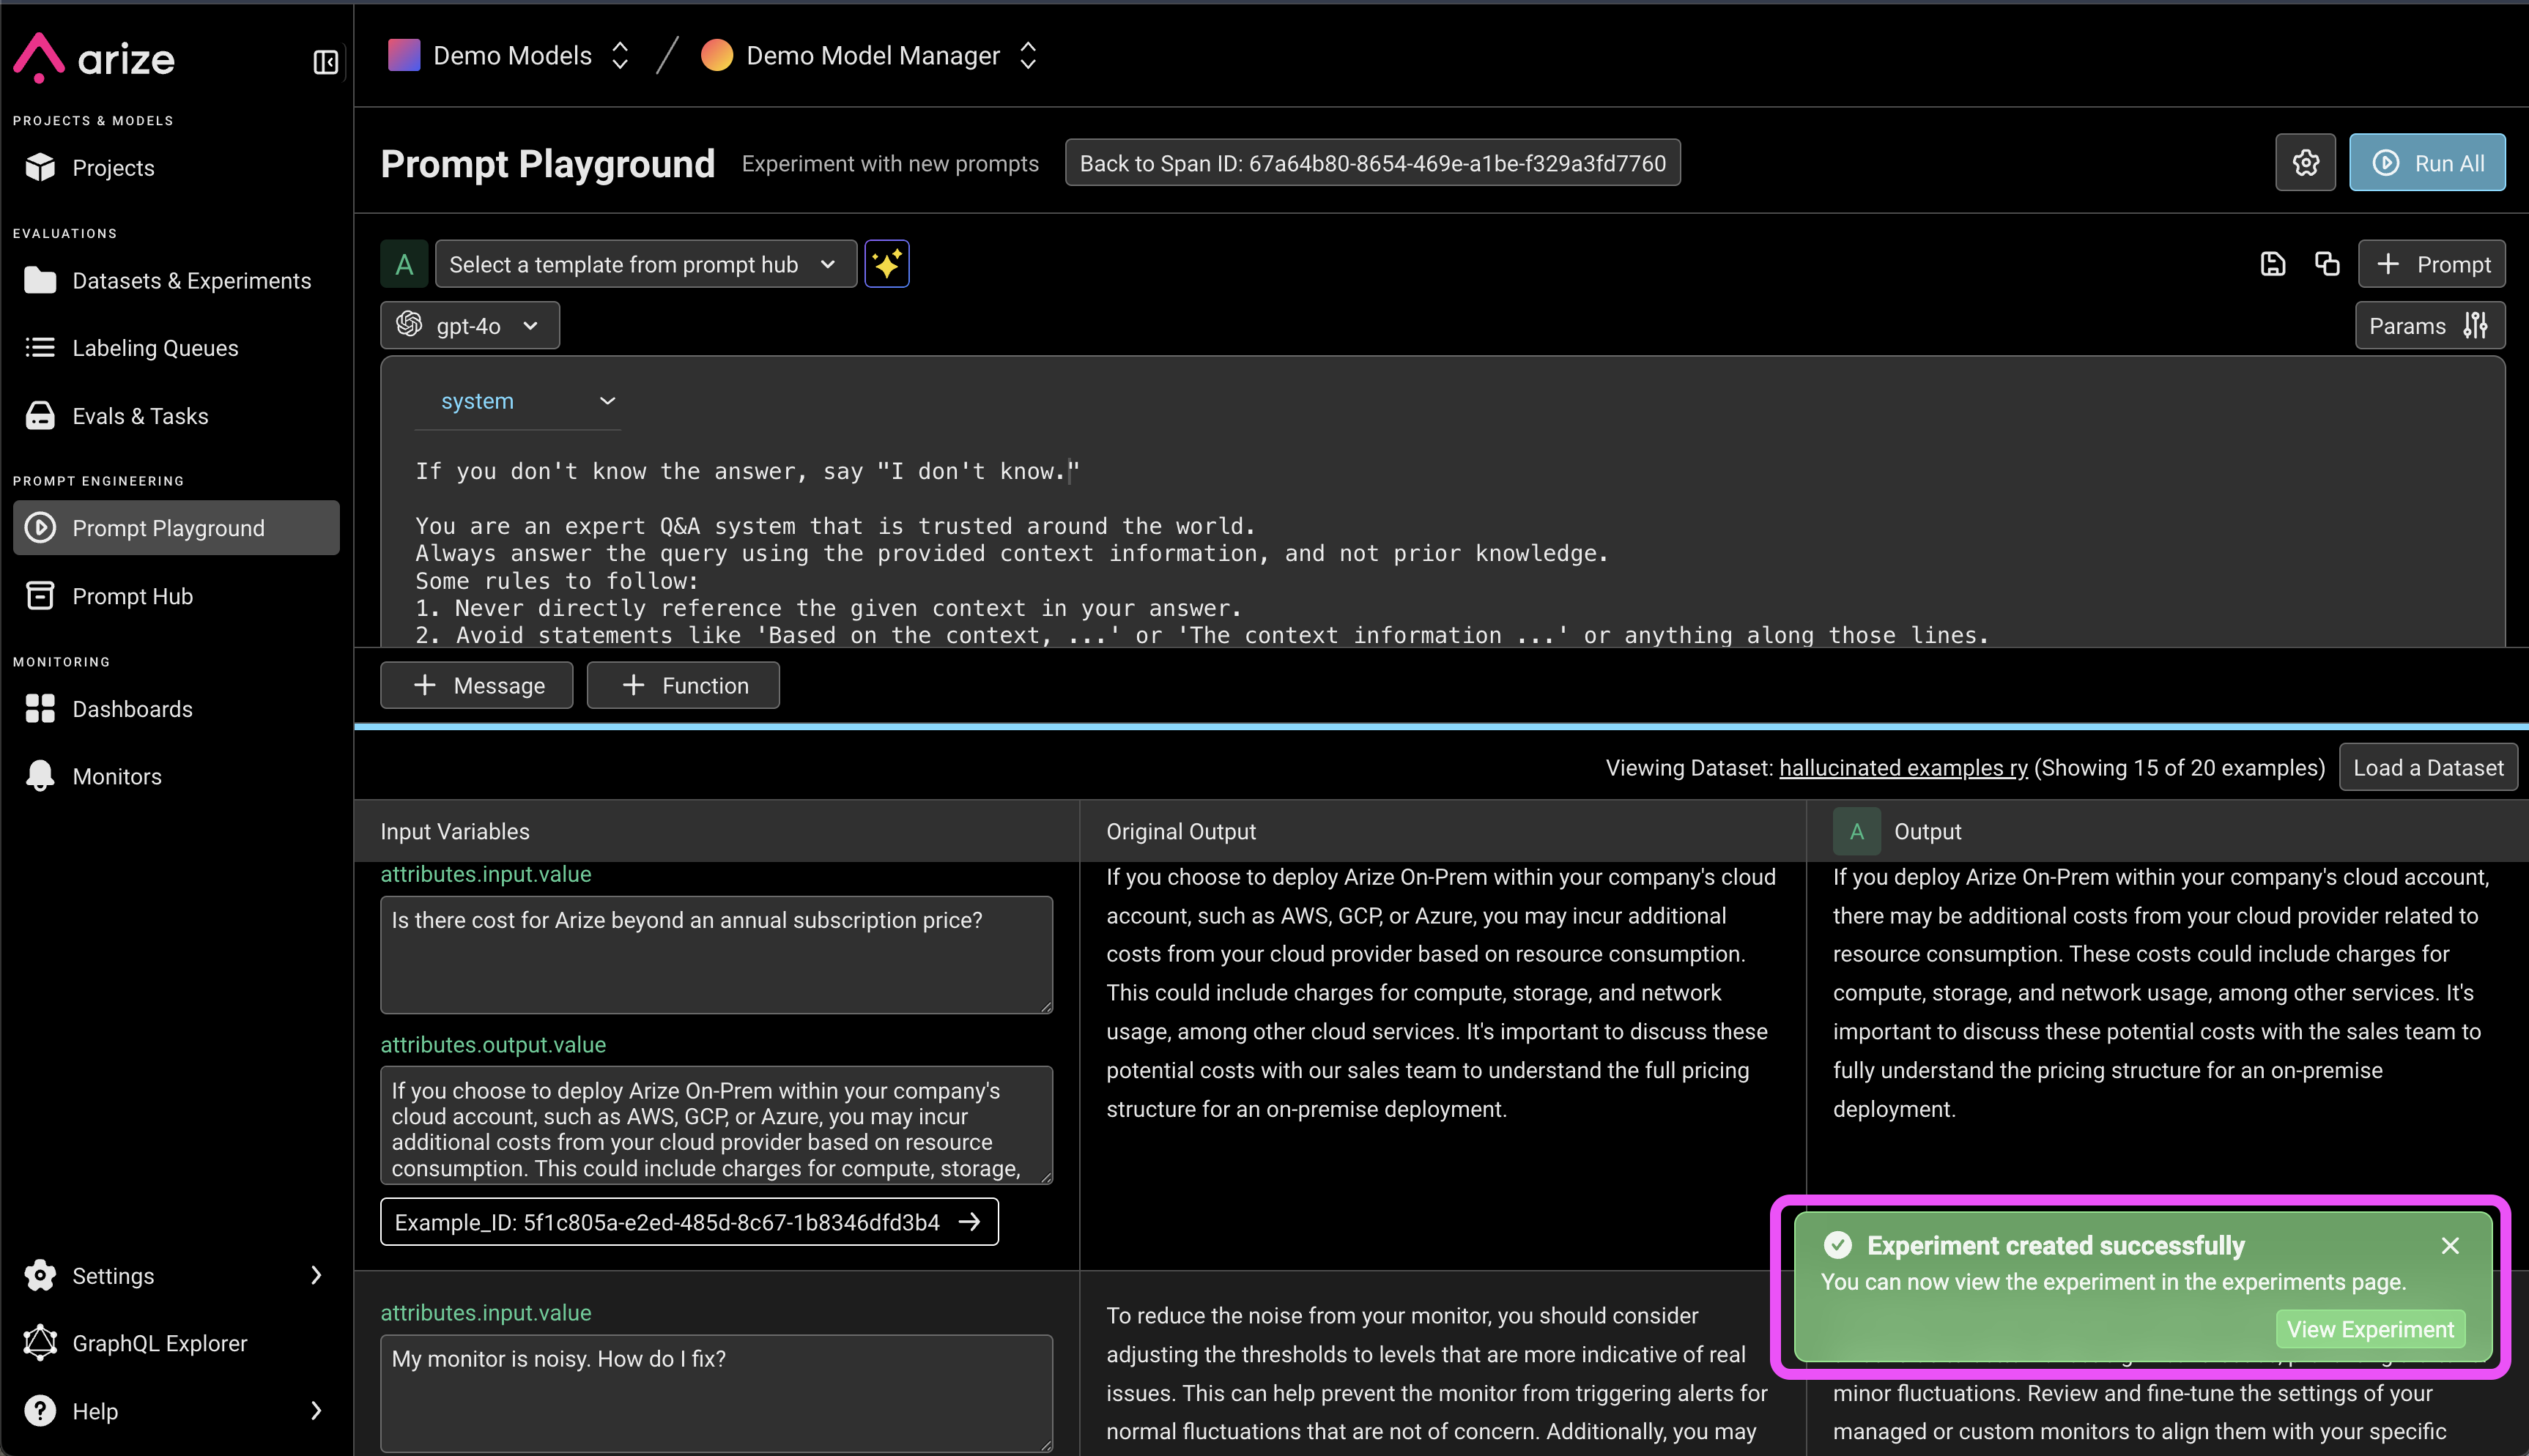Click the Demo Models colored square icon
The image size is (2529, 1456).
click(x=403, y=55)
